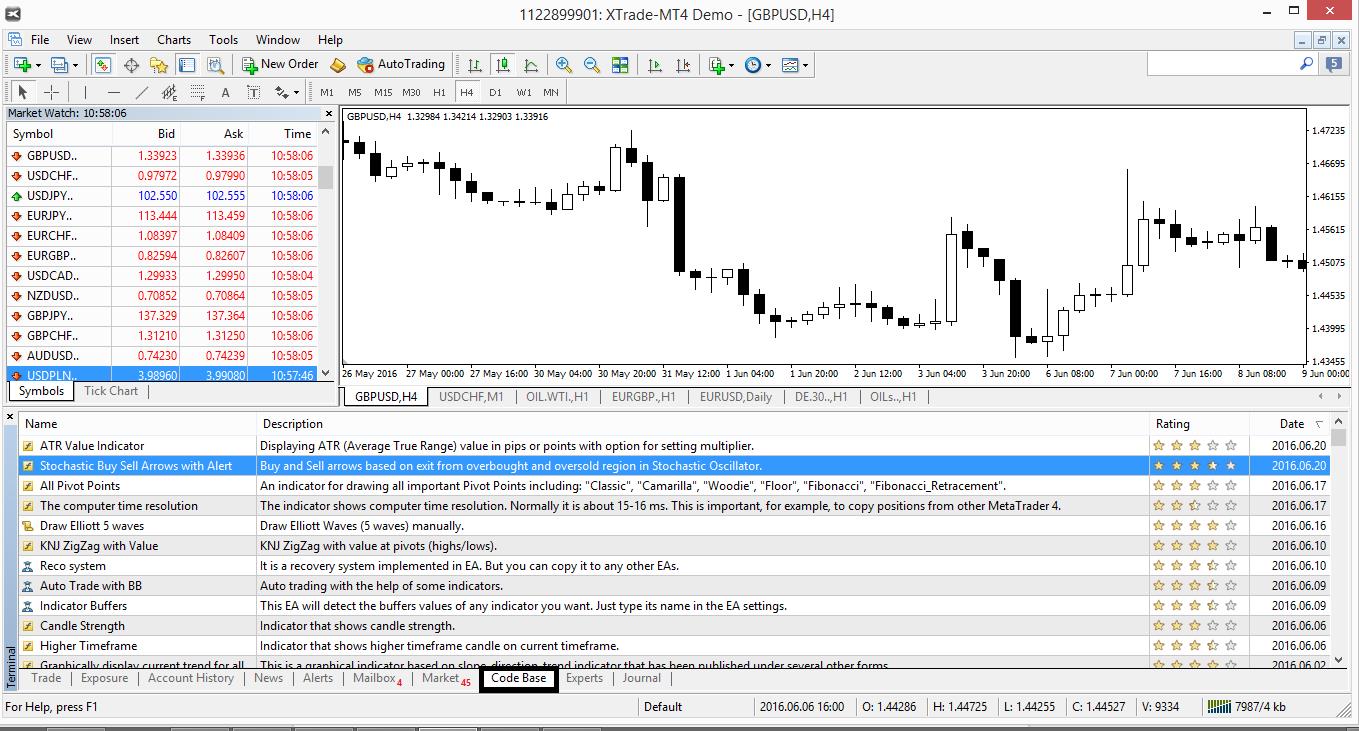The height and width of the screenshot is (731, 1359).
Task: Click the Market Watch vertical scrollbar
Action: pos(326,250)
